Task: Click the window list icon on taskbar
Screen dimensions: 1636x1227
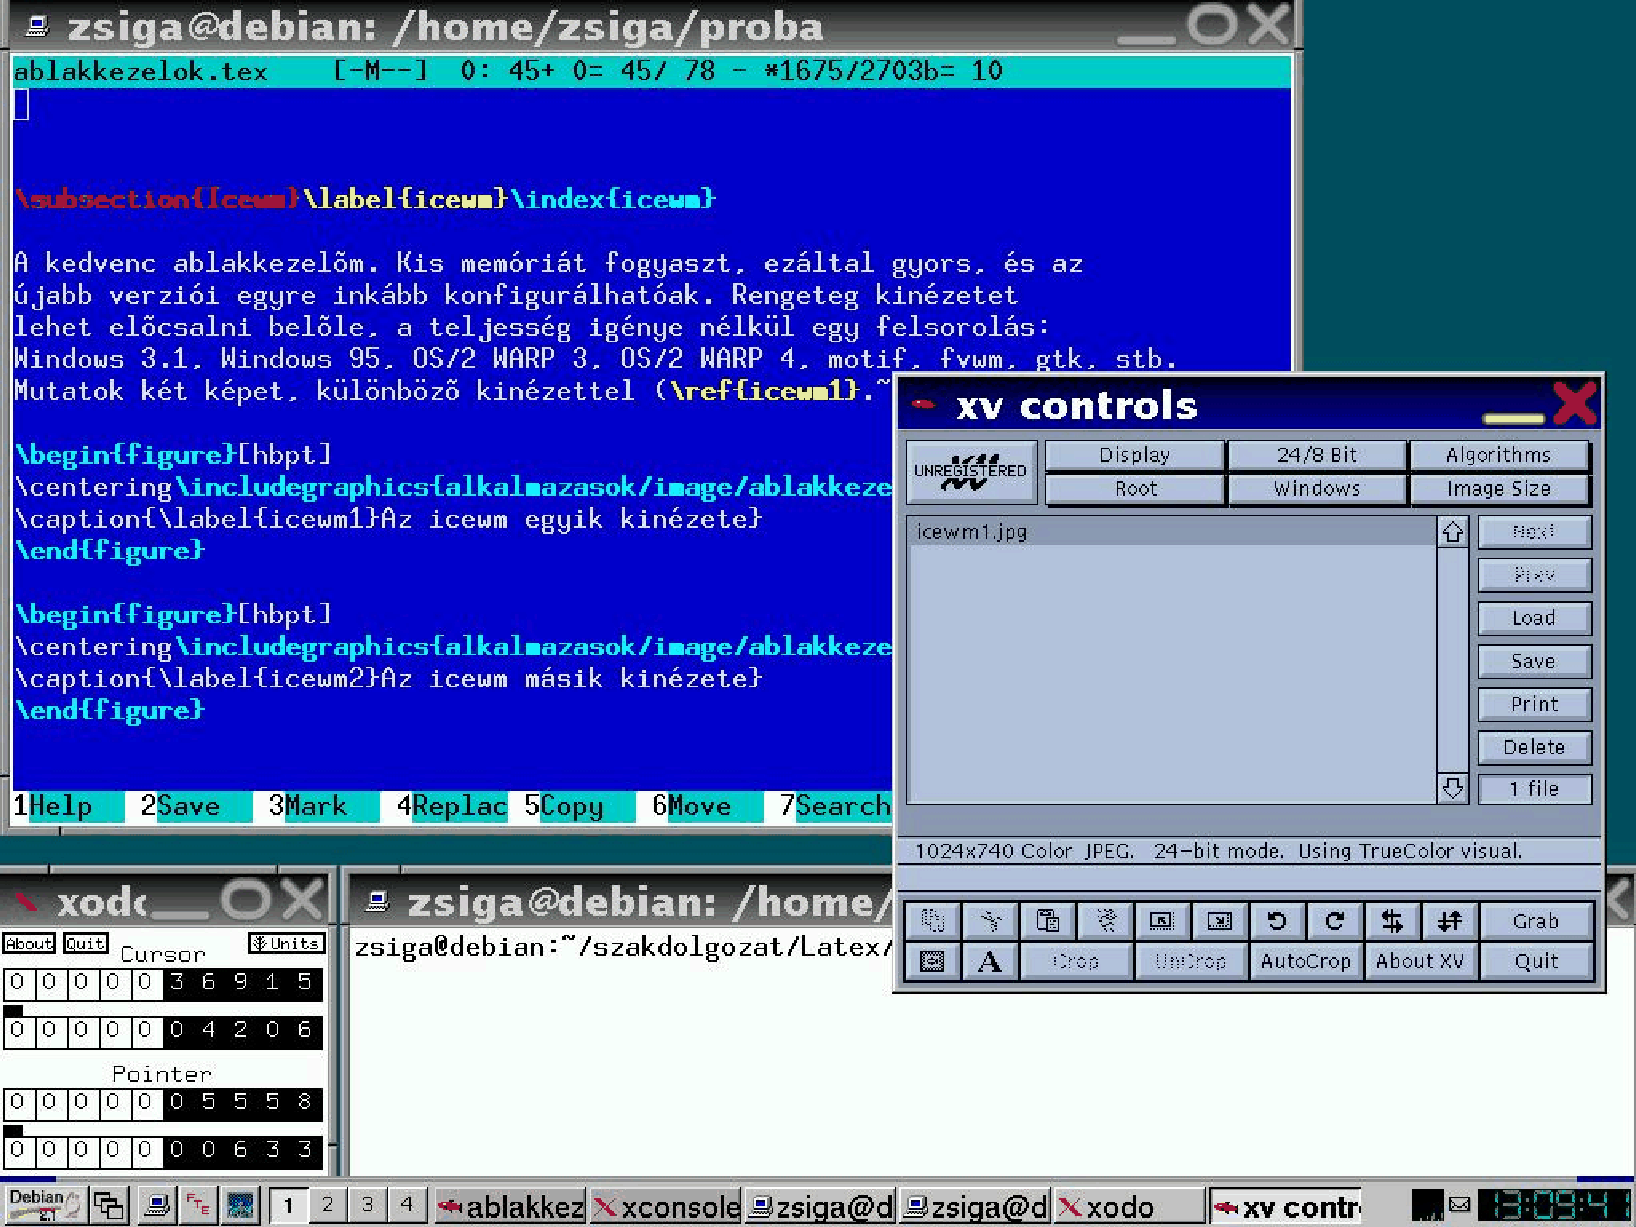Action: (x=108, y=1205)
